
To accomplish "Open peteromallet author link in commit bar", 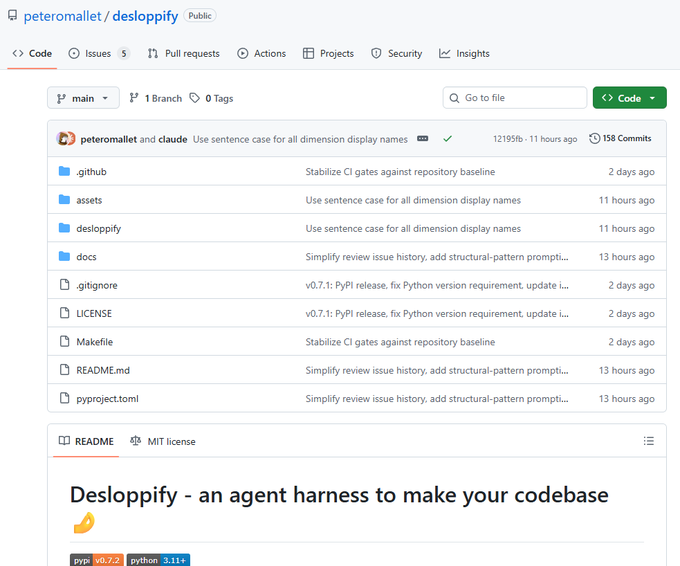I will (x=109, y=139).
